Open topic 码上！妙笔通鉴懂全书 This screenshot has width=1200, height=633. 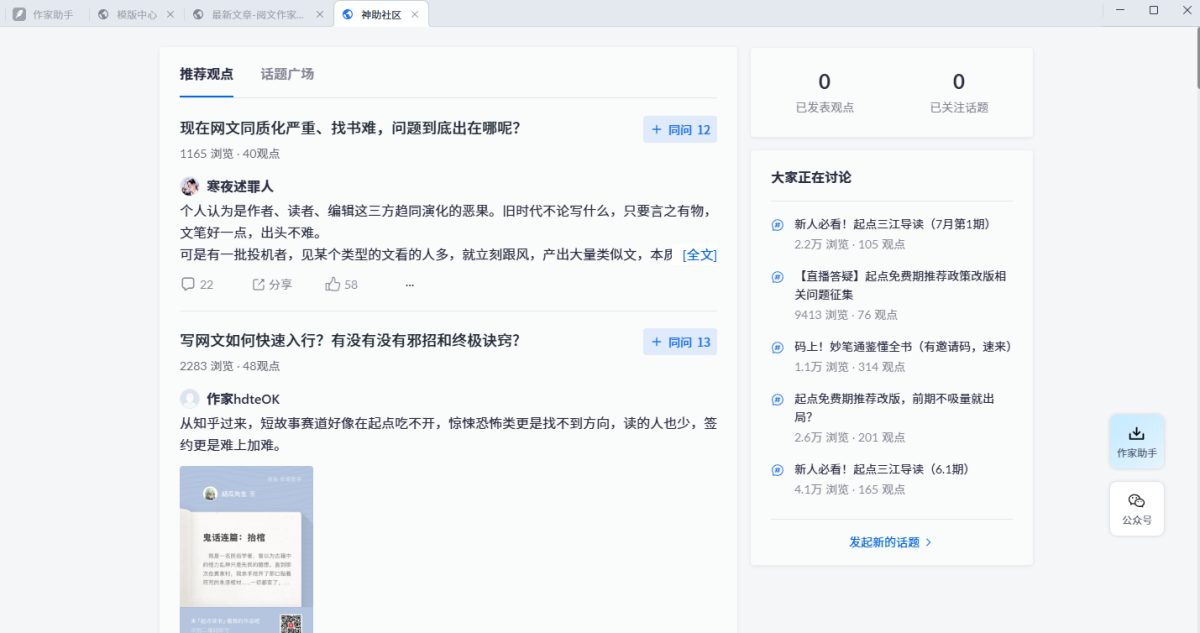902,347
